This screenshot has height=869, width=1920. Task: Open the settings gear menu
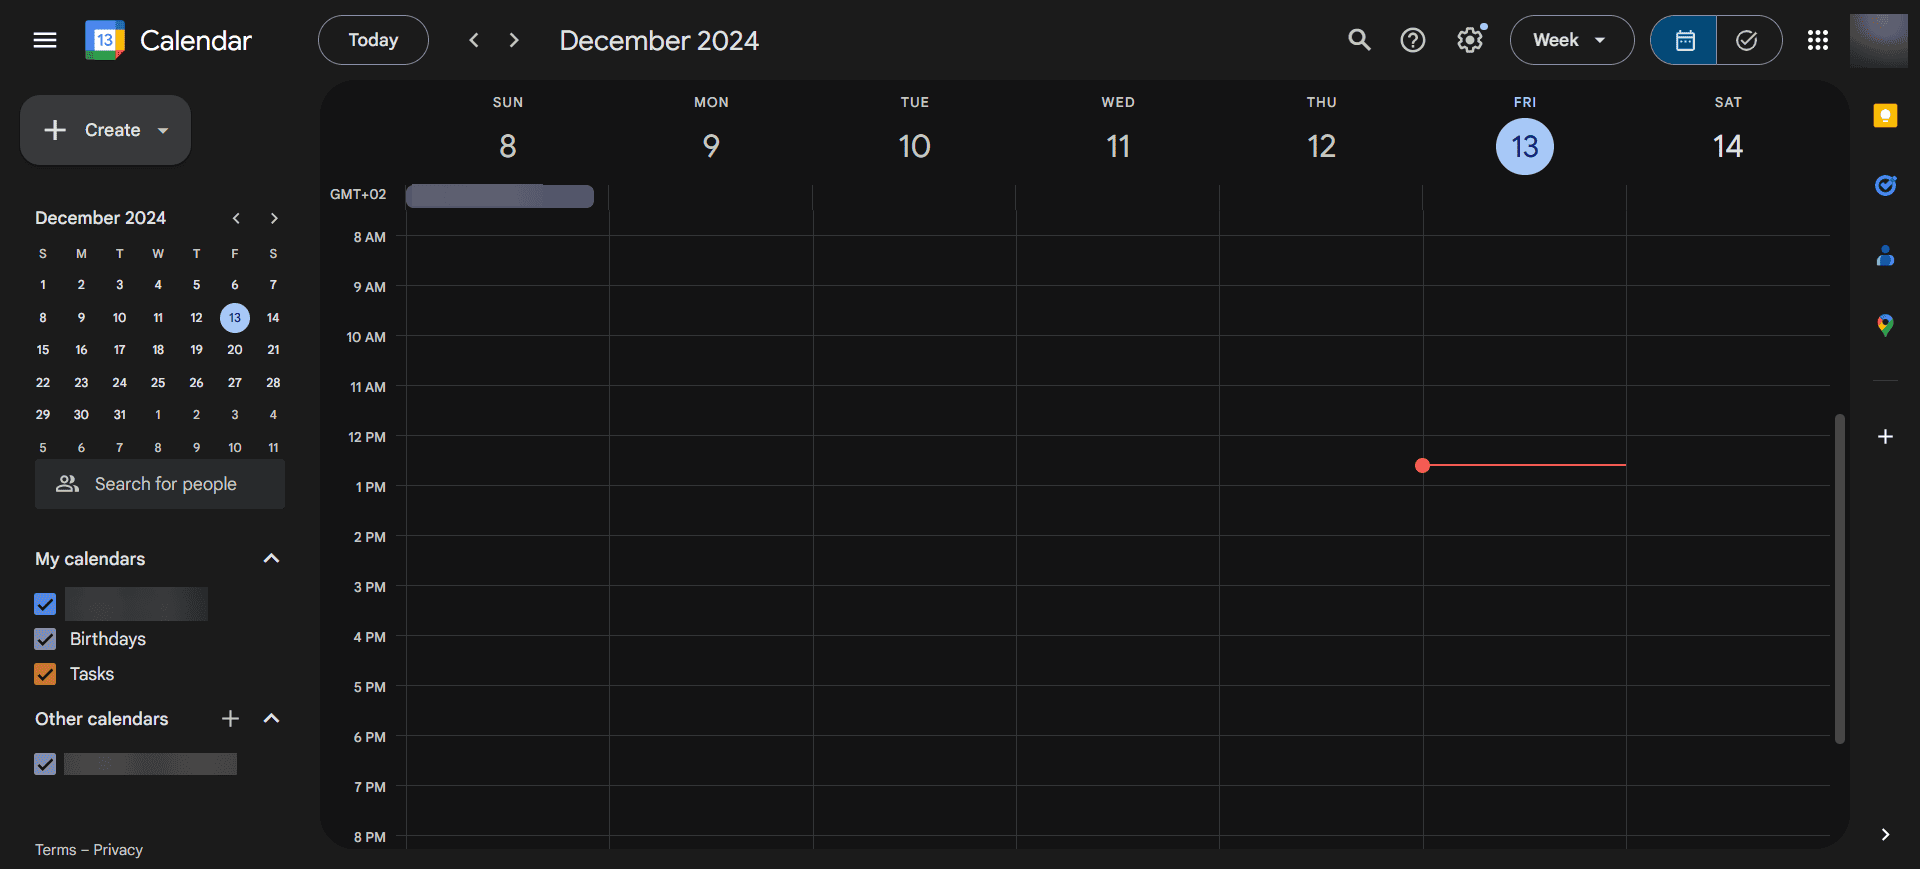pyautogui.click(x=1470, y=40)
